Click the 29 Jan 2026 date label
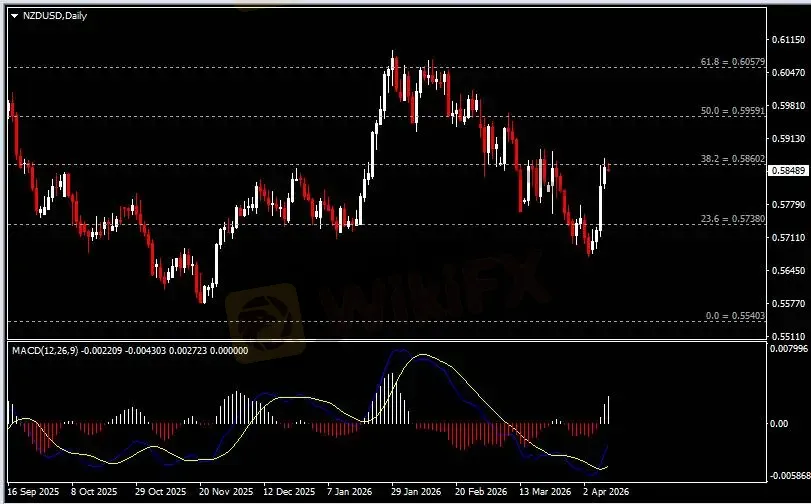The height and width of the screenshot is (504, 811). click(x=416, y=491)
